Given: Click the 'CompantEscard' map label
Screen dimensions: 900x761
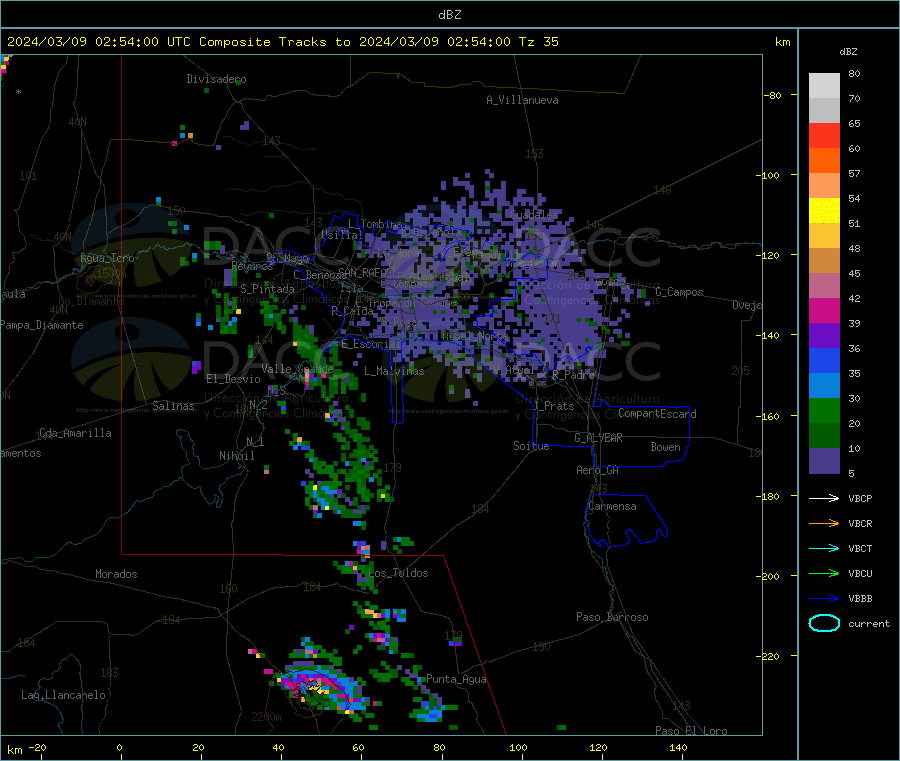Looking at the screenshot, I should [657, 414].
